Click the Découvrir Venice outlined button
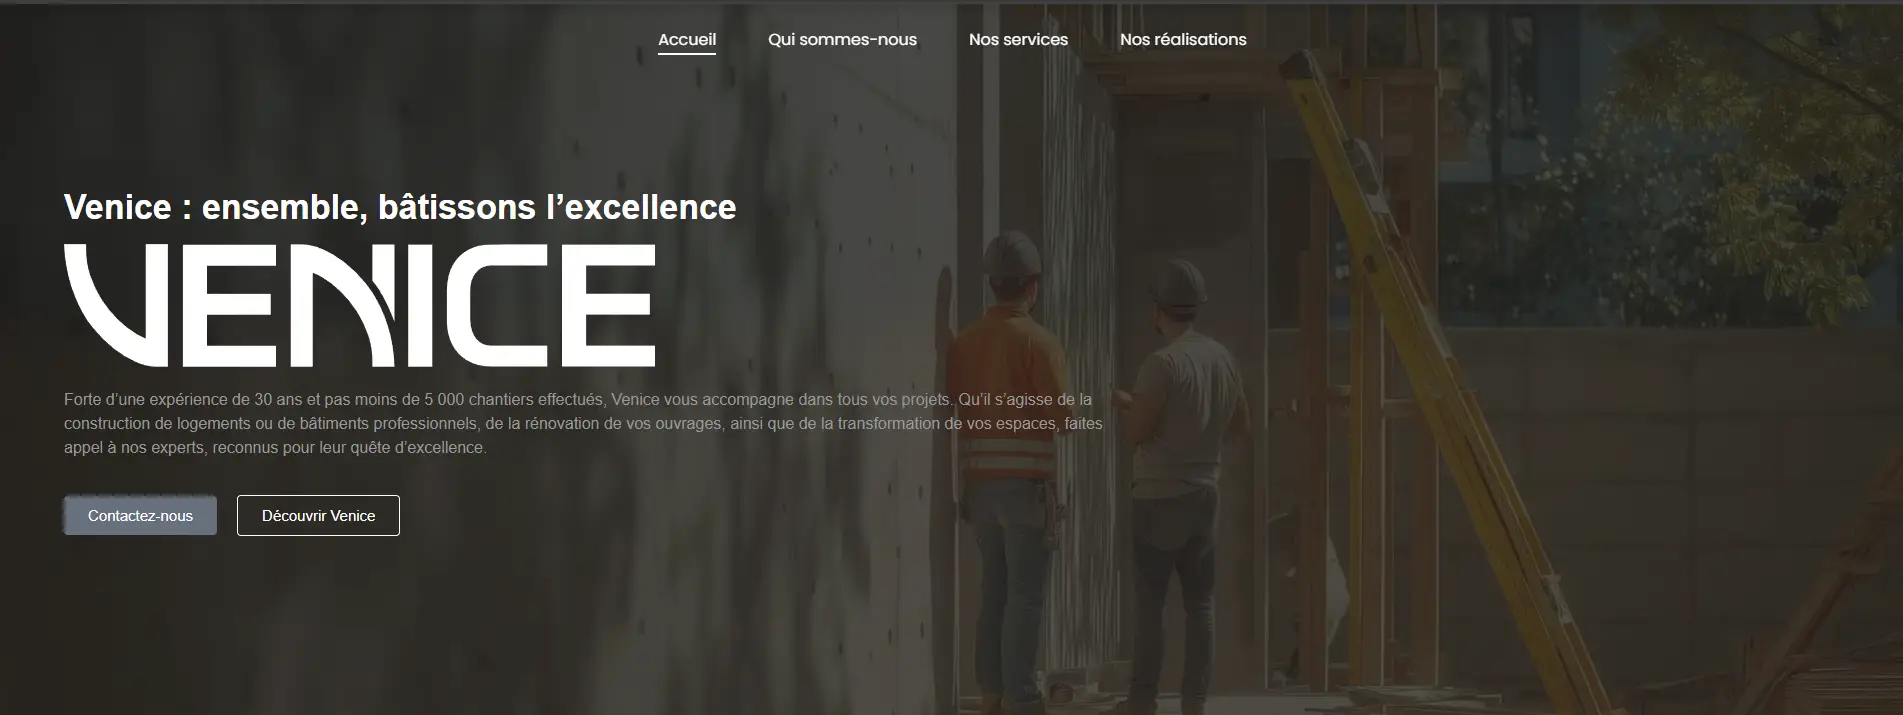 318,516
